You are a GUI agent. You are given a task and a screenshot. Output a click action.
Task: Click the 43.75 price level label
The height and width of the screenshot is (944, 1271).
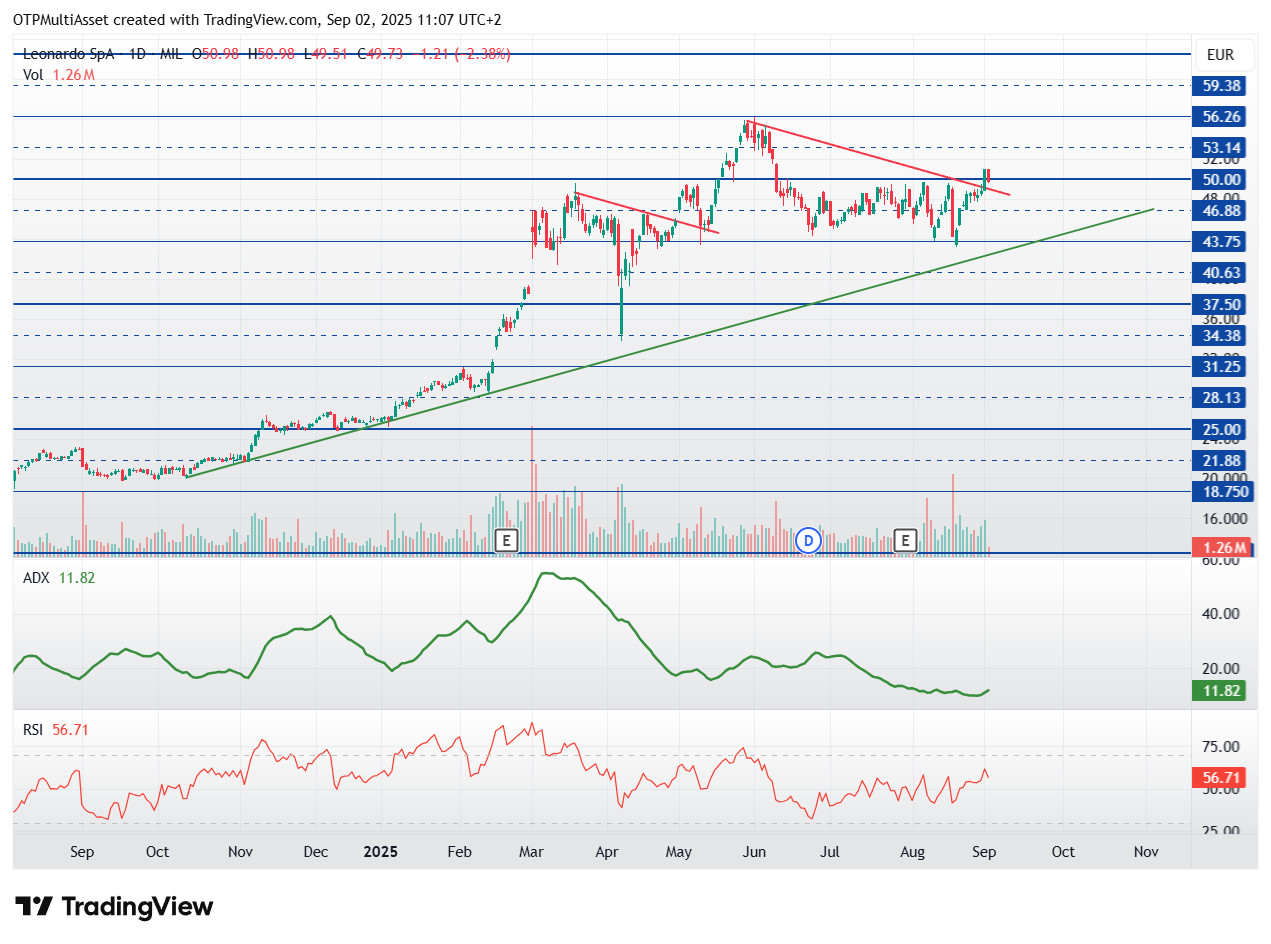pos(1221,242)
